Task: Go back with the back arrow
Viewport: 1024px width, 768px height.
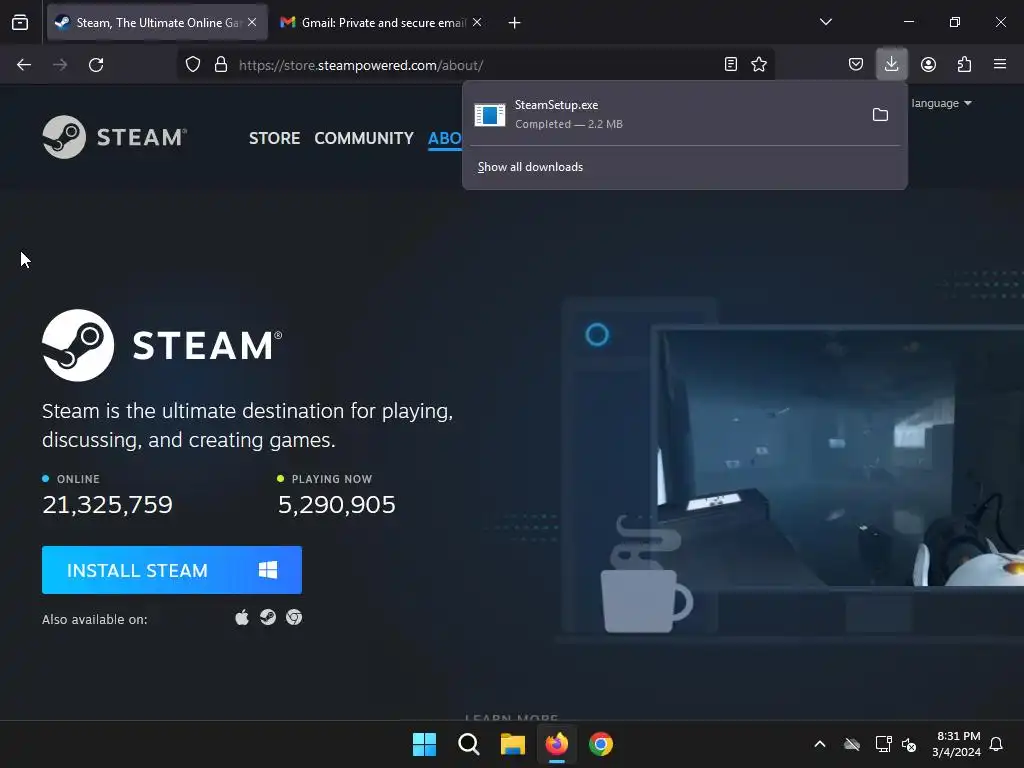Action: pos(24,65)
